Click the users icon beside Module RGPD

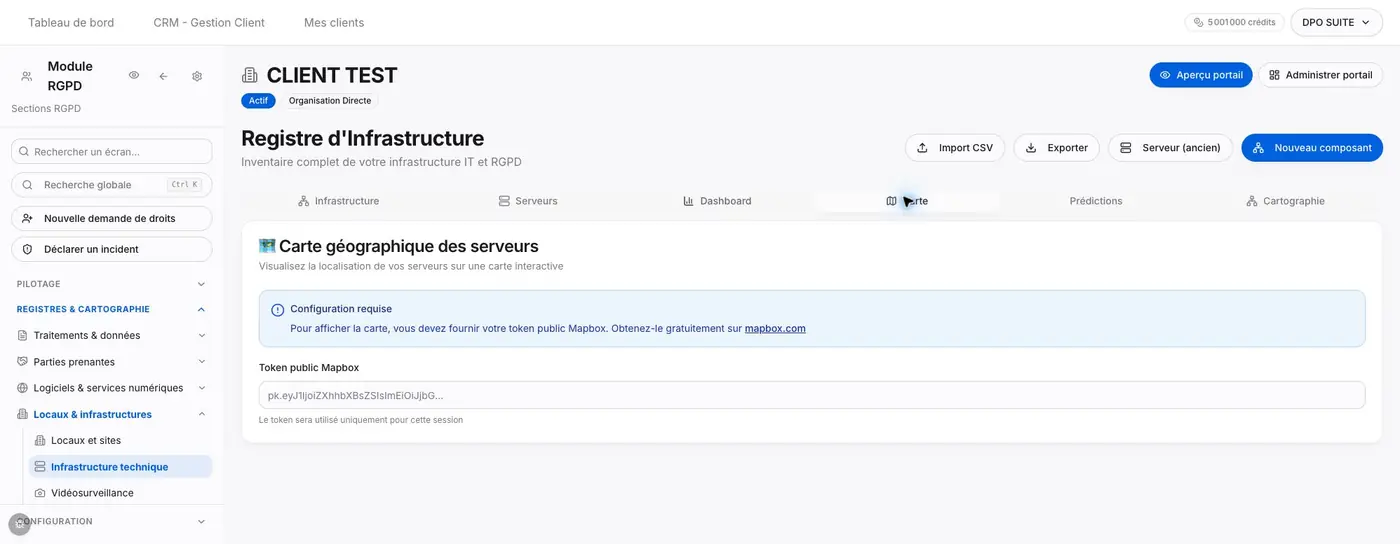(27, 76)
